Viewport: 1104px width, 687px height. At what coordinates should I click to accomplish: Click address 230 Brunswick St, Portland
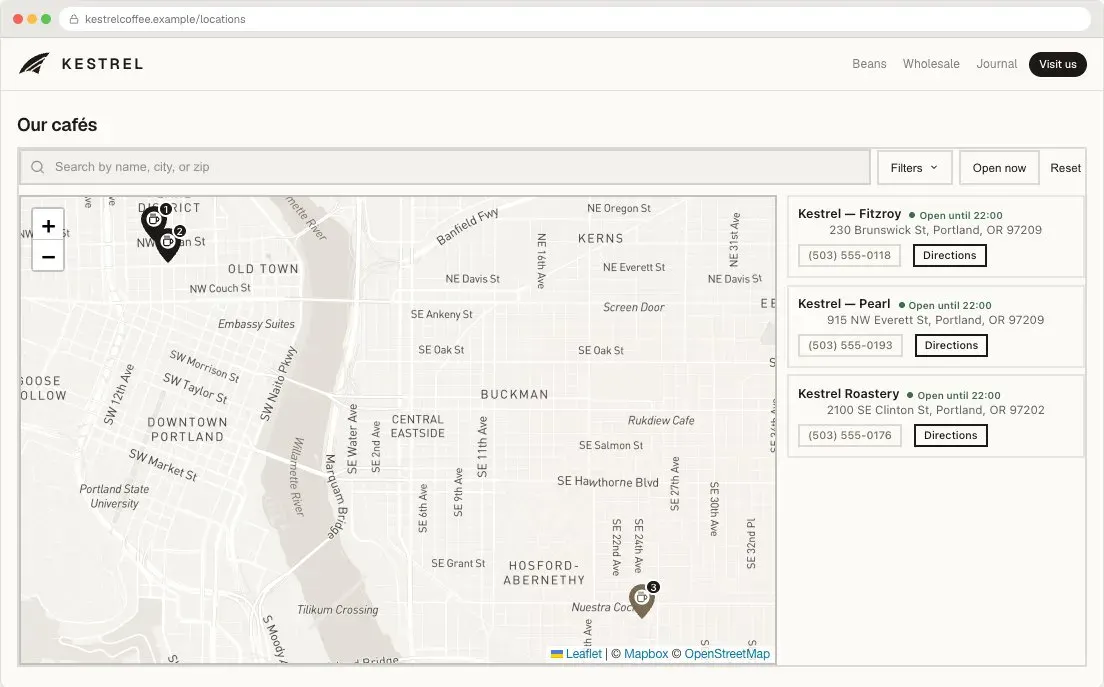(x=935, y=230)
